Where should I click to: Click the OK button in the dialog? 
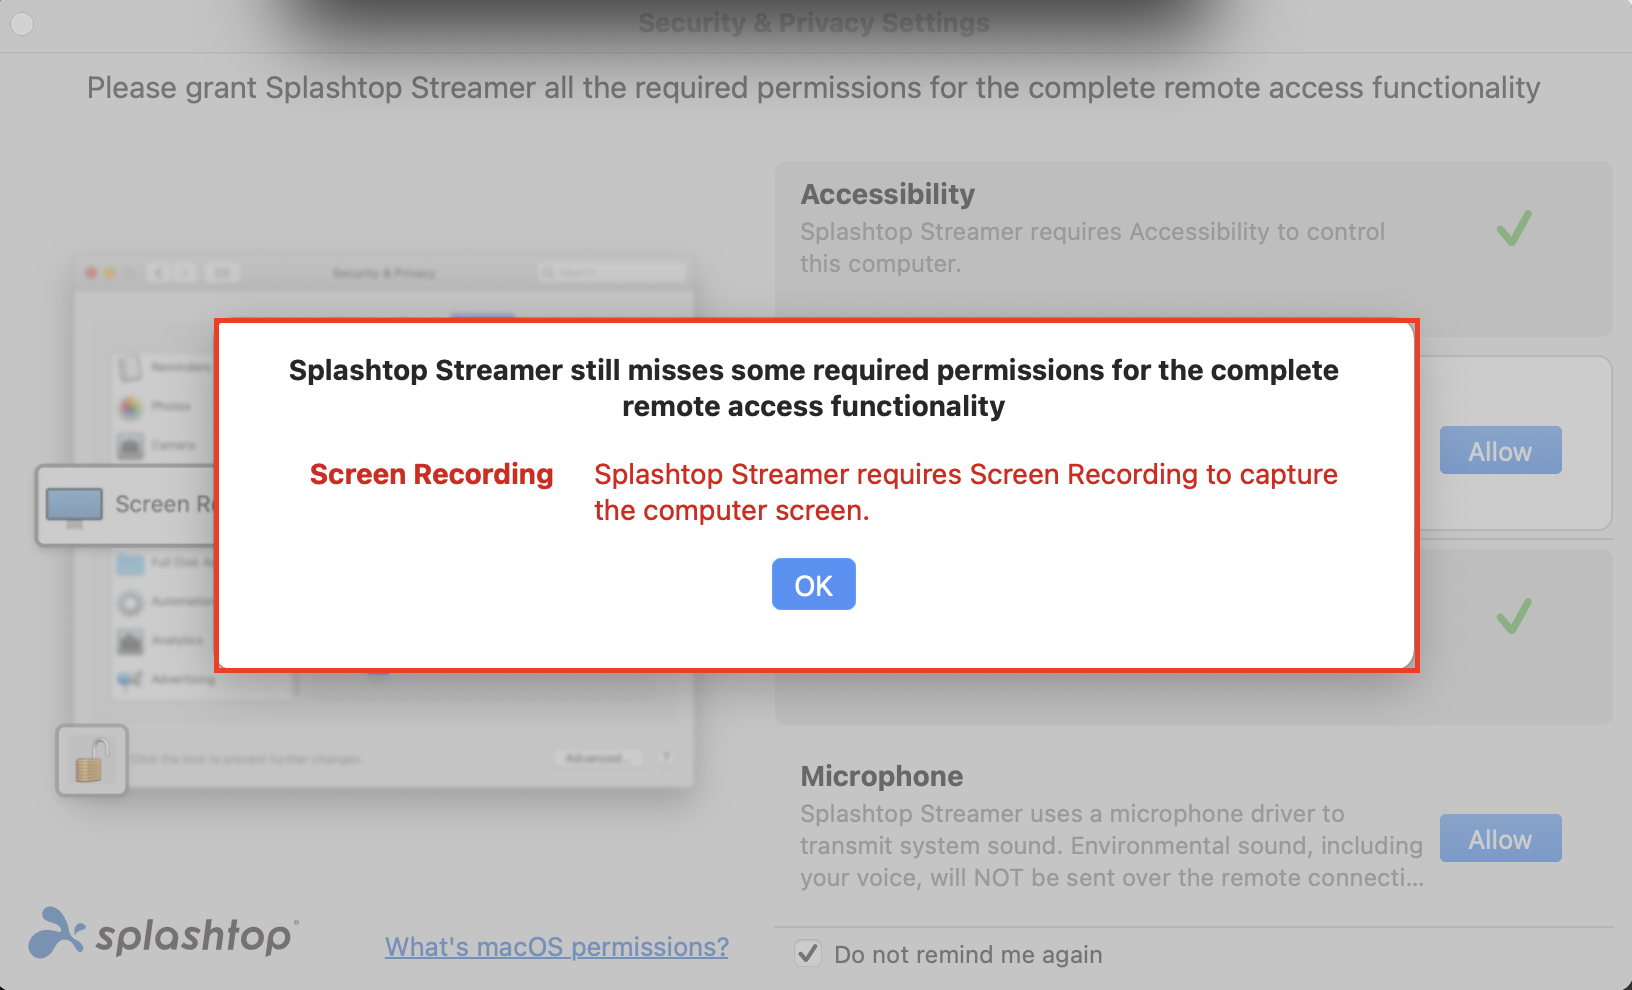[x=813, y=584]
